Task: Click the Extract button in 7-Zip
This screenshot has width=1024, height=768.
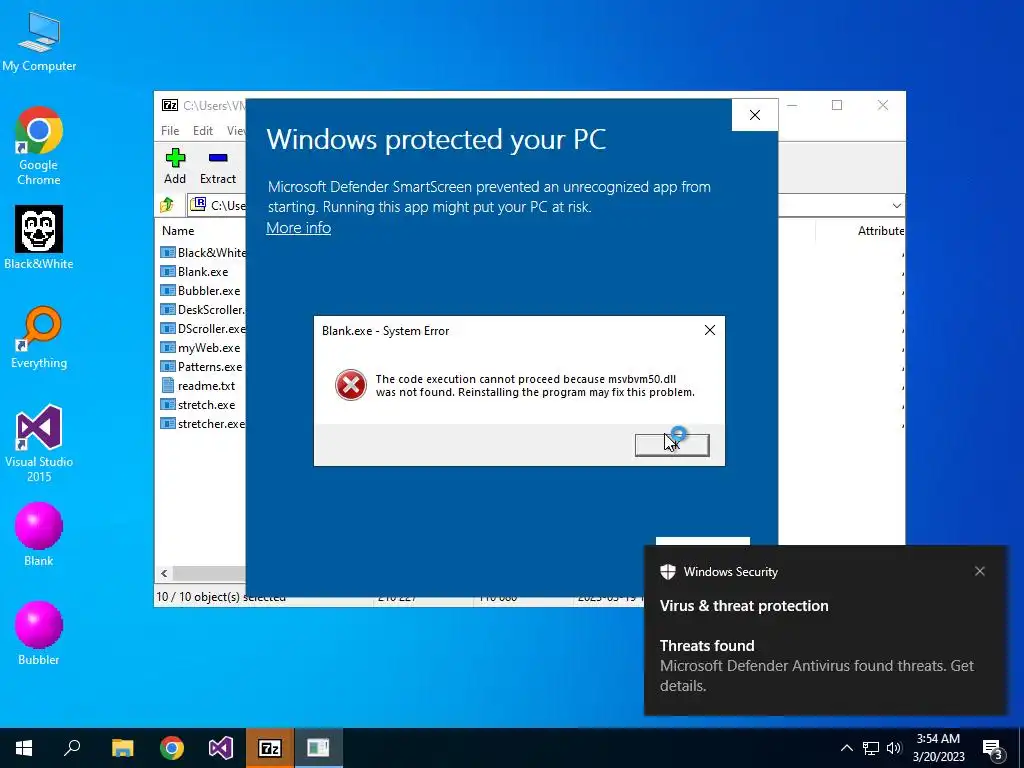Action: [x=217, y=166]
